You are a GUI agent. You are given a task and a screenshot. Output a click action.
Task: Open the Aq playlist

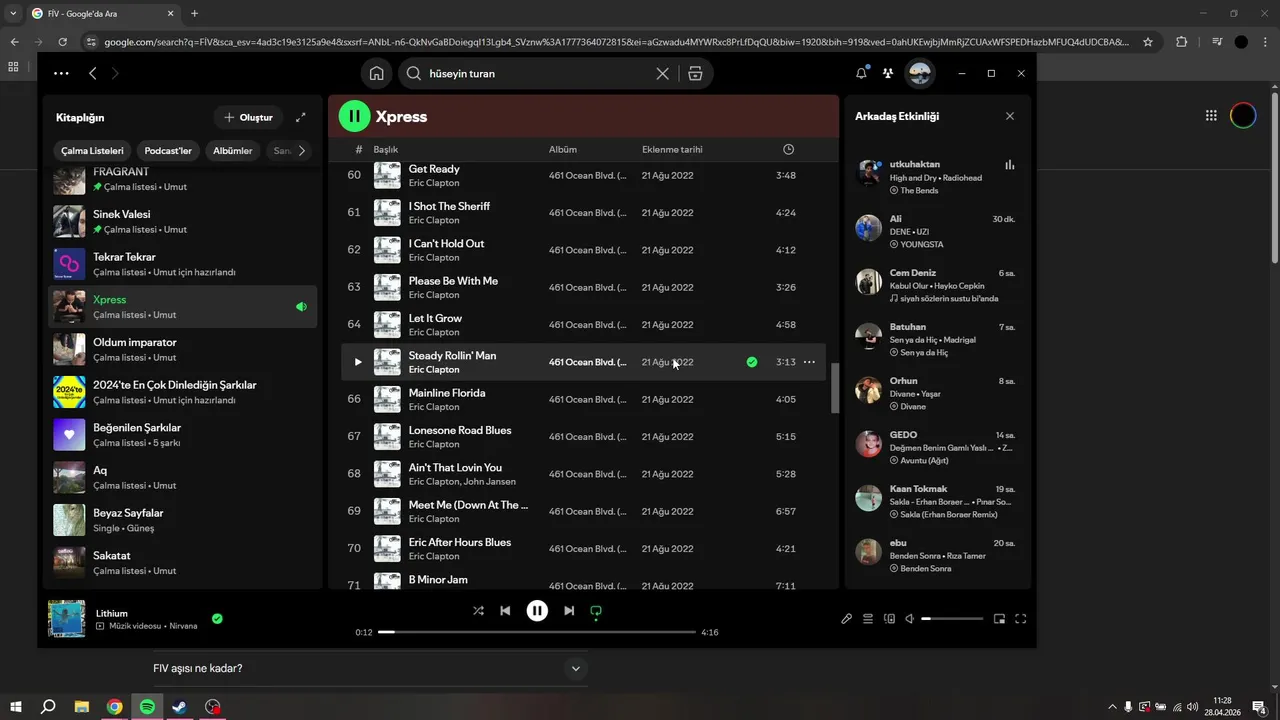[x=182, y=477]
